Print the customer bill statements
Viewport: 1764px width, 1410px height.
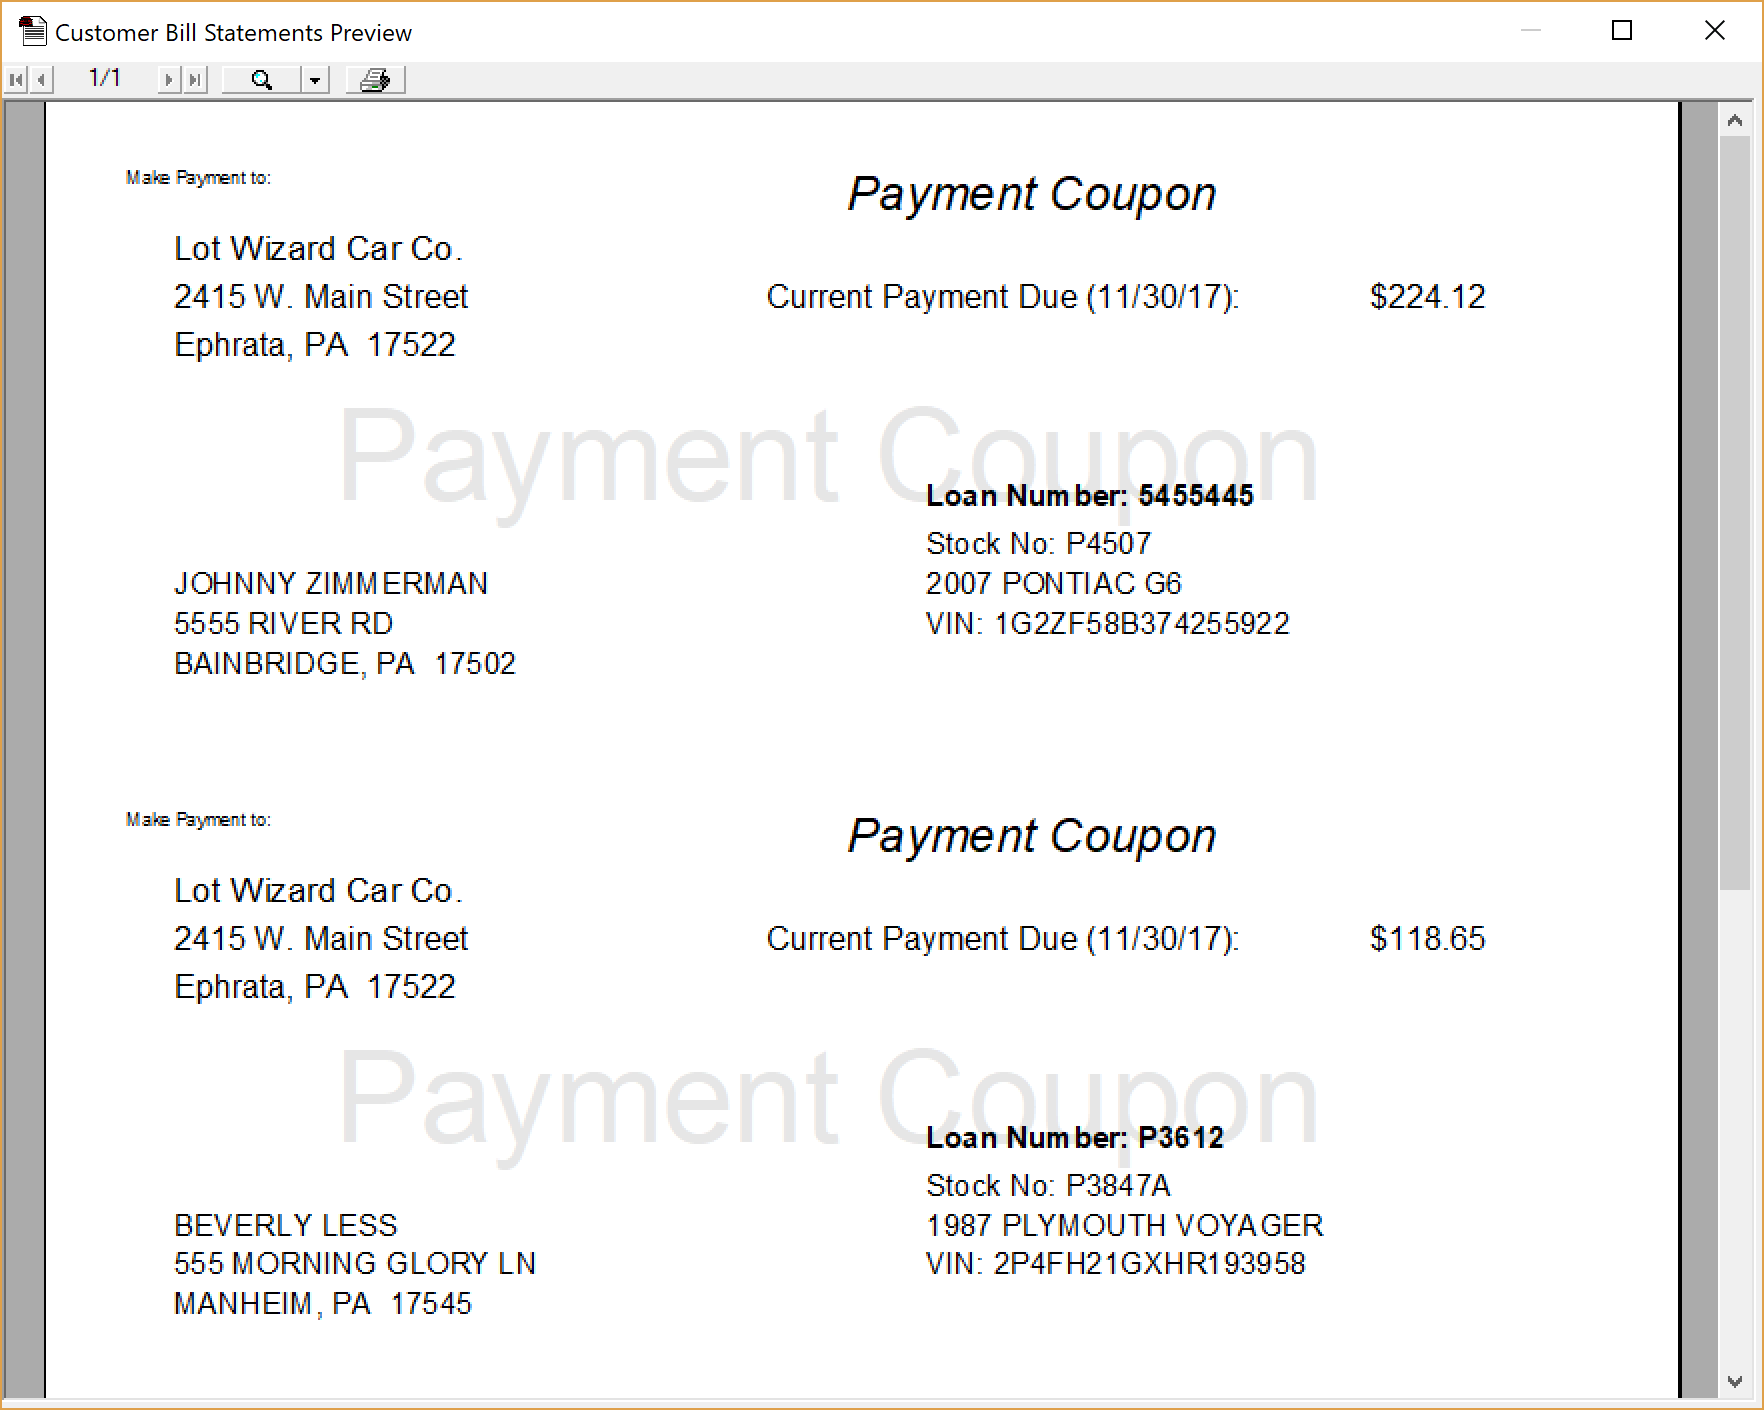pyautogui.click(x=375, y=80)
